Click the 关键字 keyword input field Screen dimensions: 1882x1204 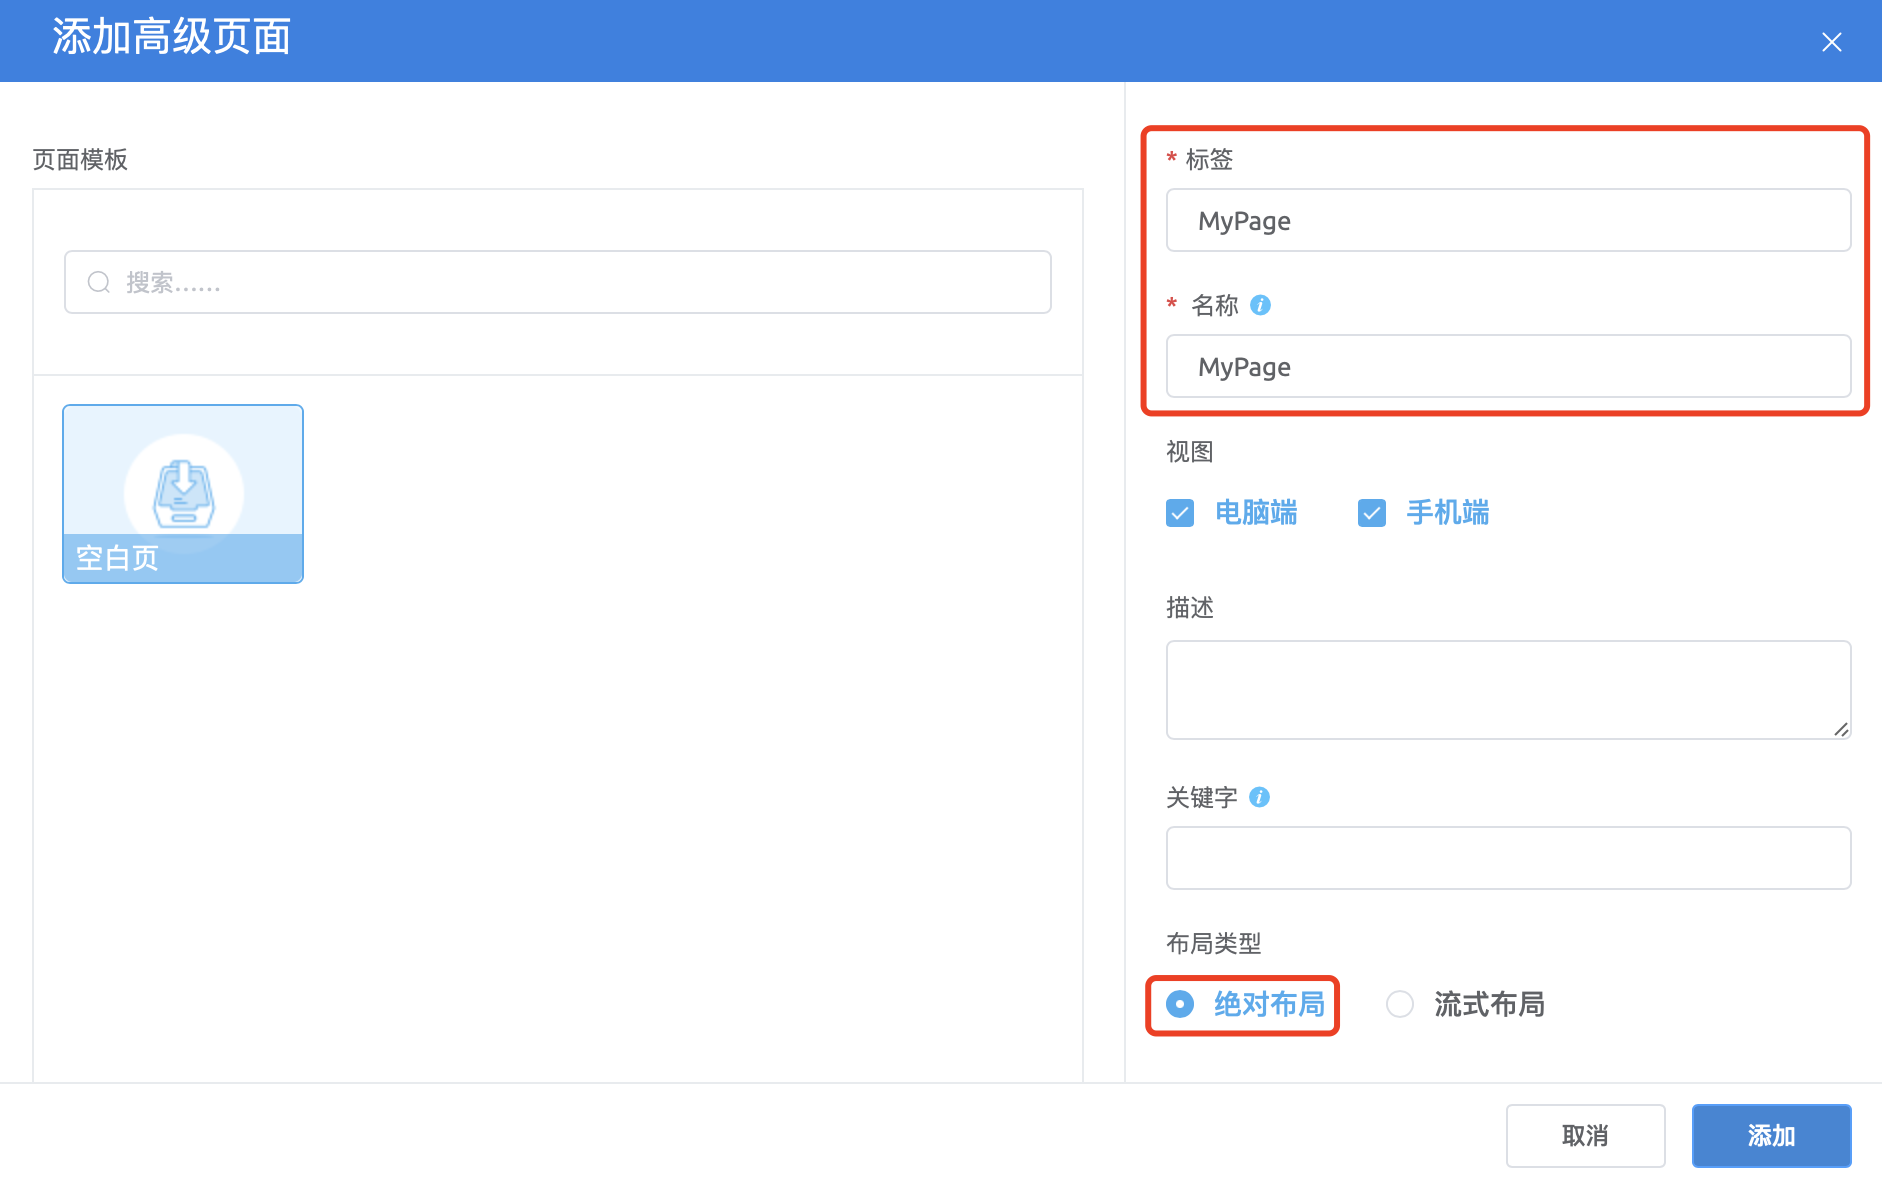pos(1508,858)
